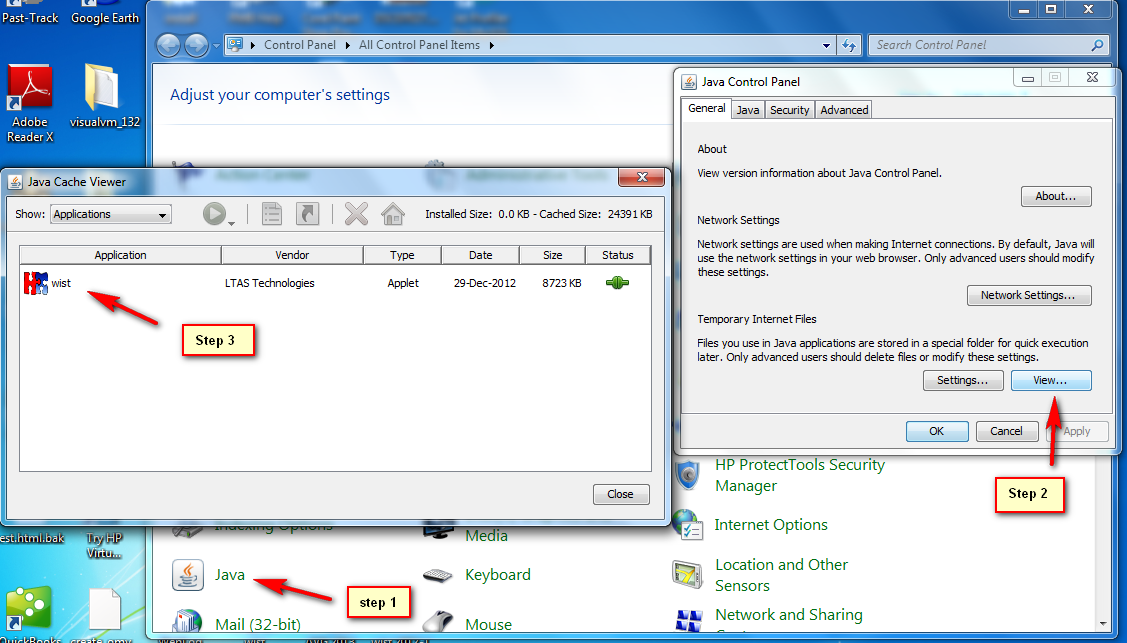Click the show JNLP file icon
The height and width of the screenshot is (643, 1127).
(272, 214)
